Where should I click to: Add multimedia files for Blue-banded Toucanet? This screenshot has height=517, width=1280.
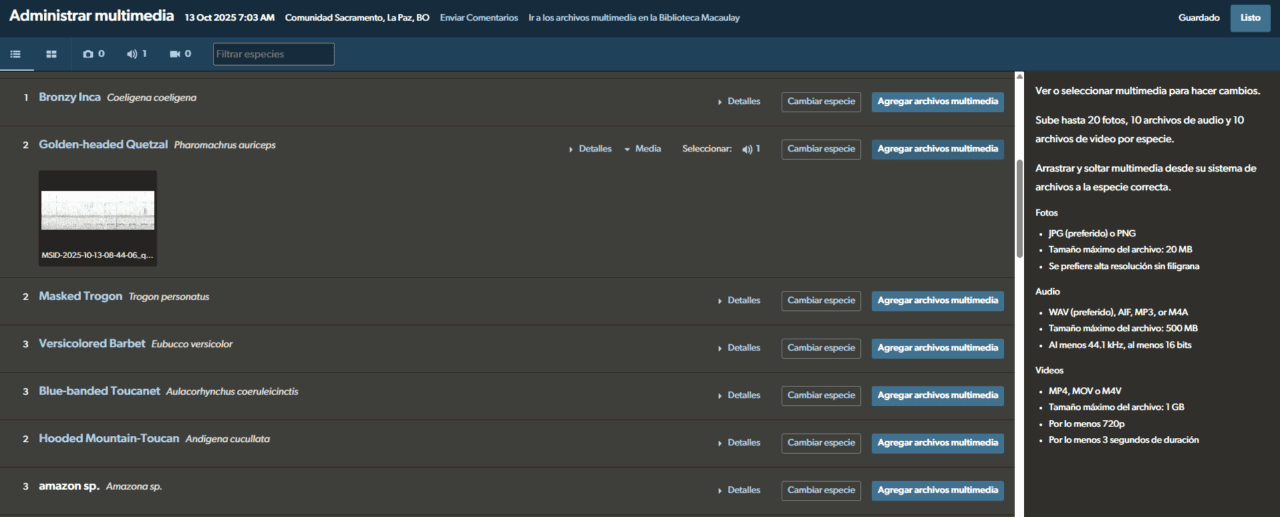coord(937,395)
